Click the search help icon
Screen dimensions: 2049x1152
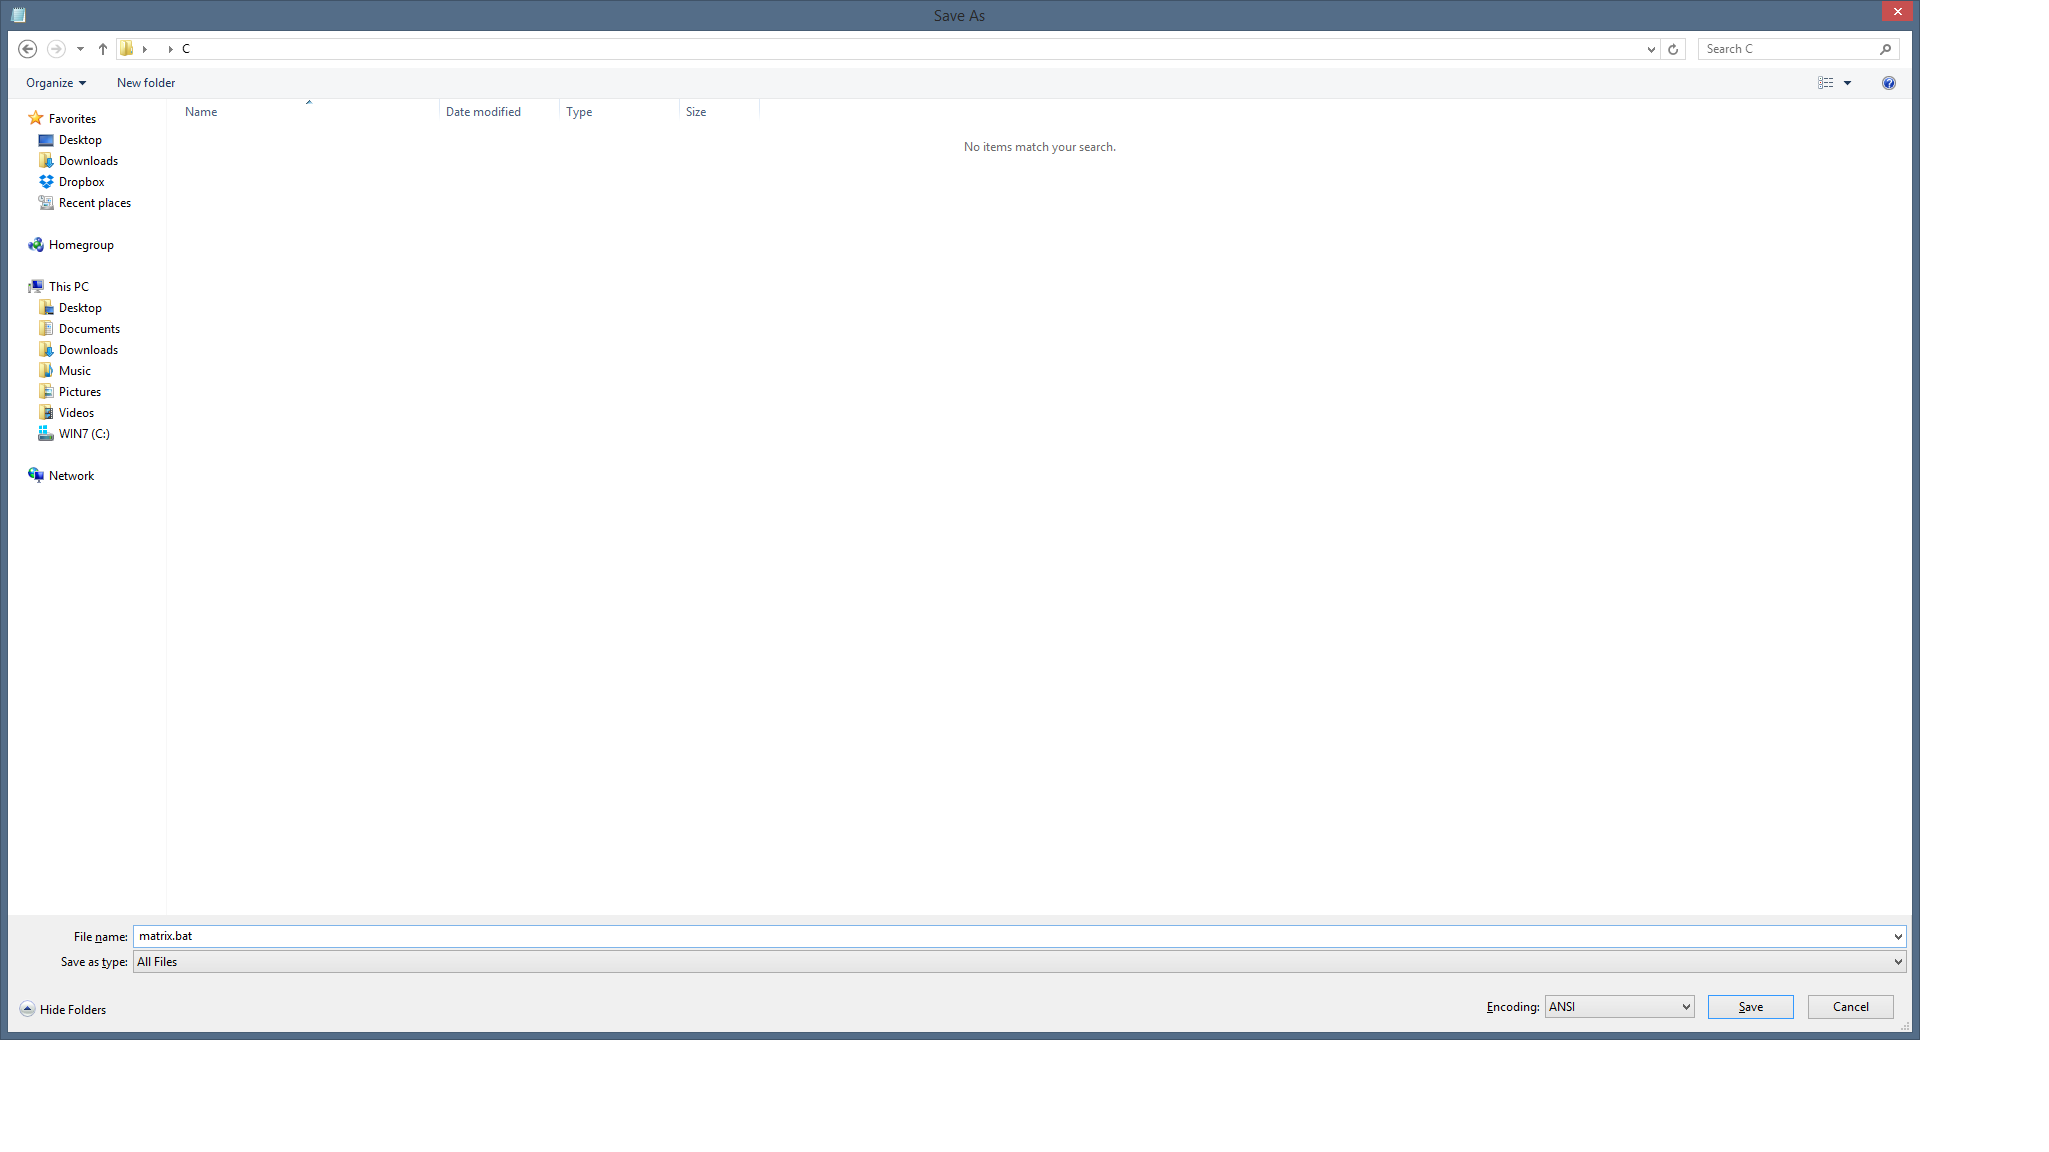1889,83
